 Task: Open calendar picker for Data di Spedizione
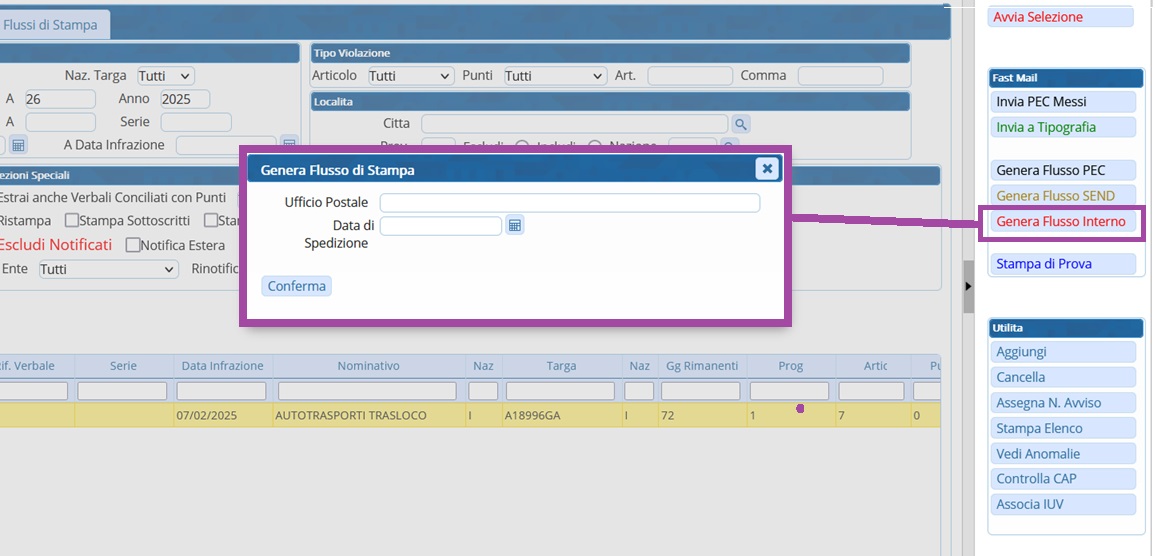(x=514, y=226)
